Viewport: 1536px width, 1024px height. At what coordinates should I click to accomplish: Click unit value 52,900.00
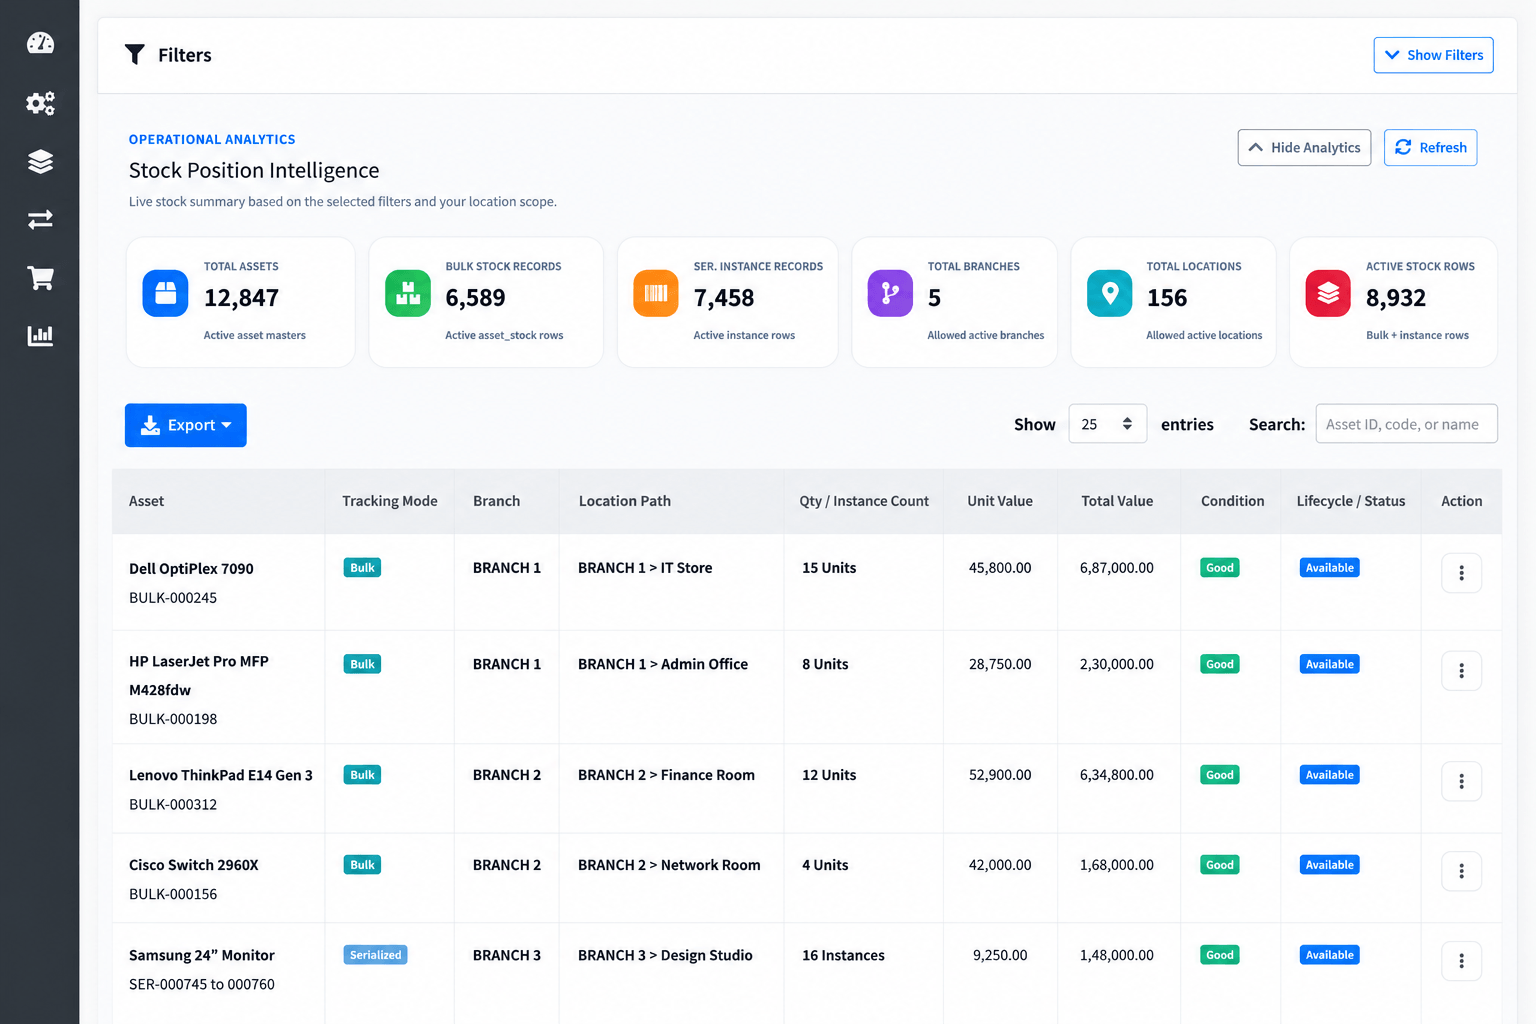pos(1000,775)
